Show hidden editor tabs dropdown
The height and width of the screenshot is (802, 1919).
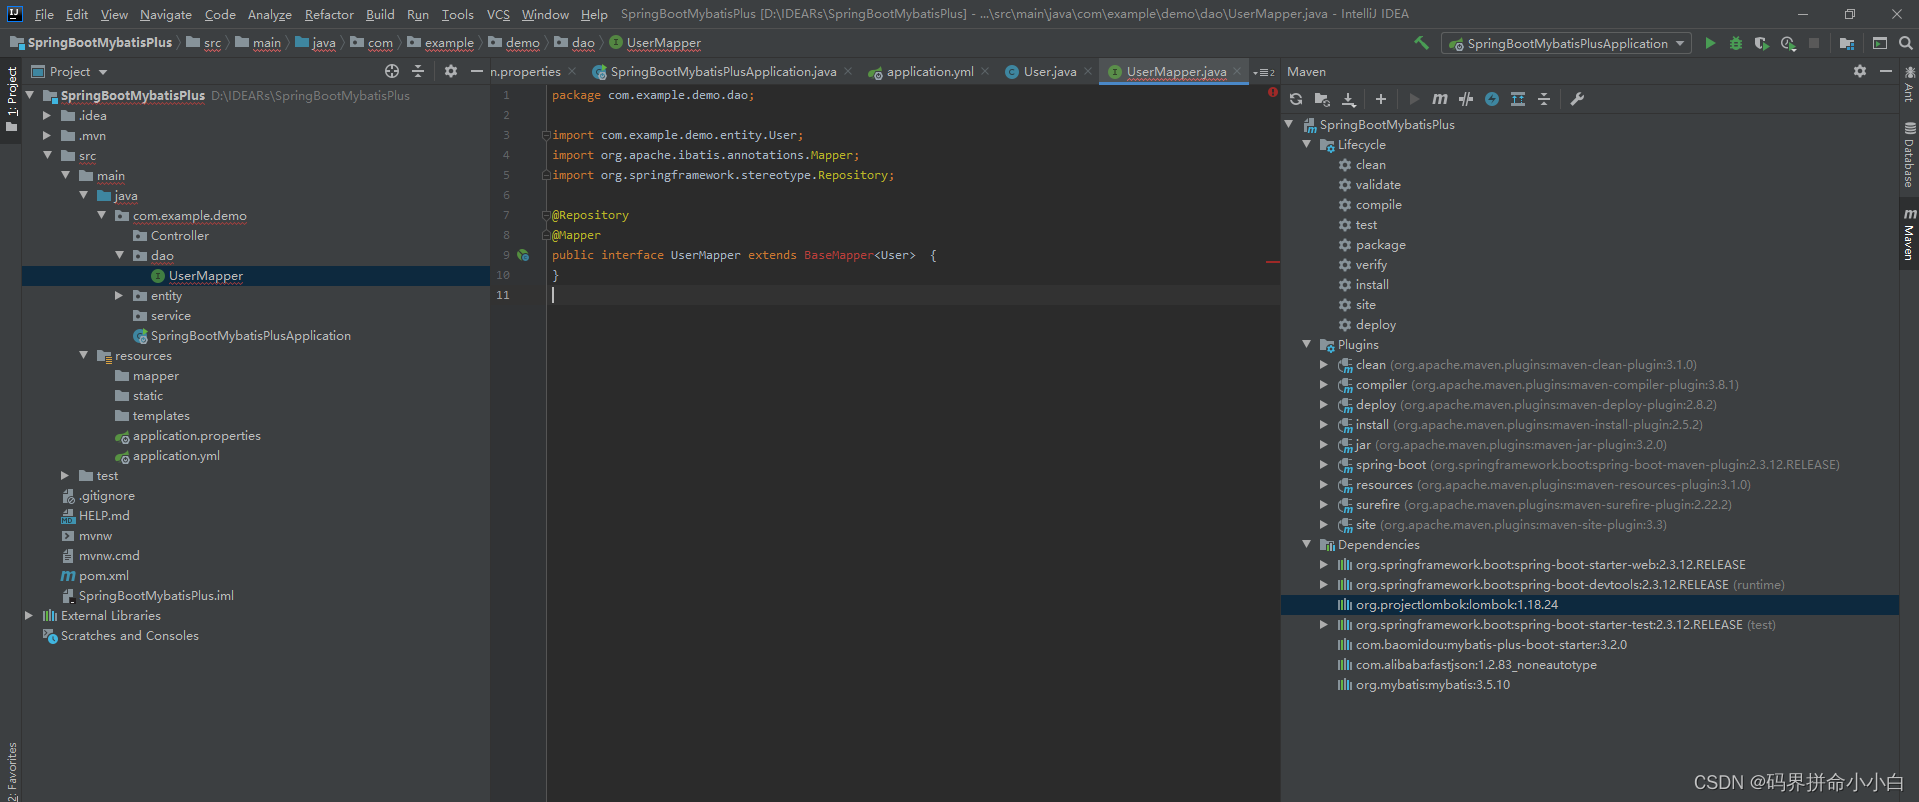tap(1264, 72)
